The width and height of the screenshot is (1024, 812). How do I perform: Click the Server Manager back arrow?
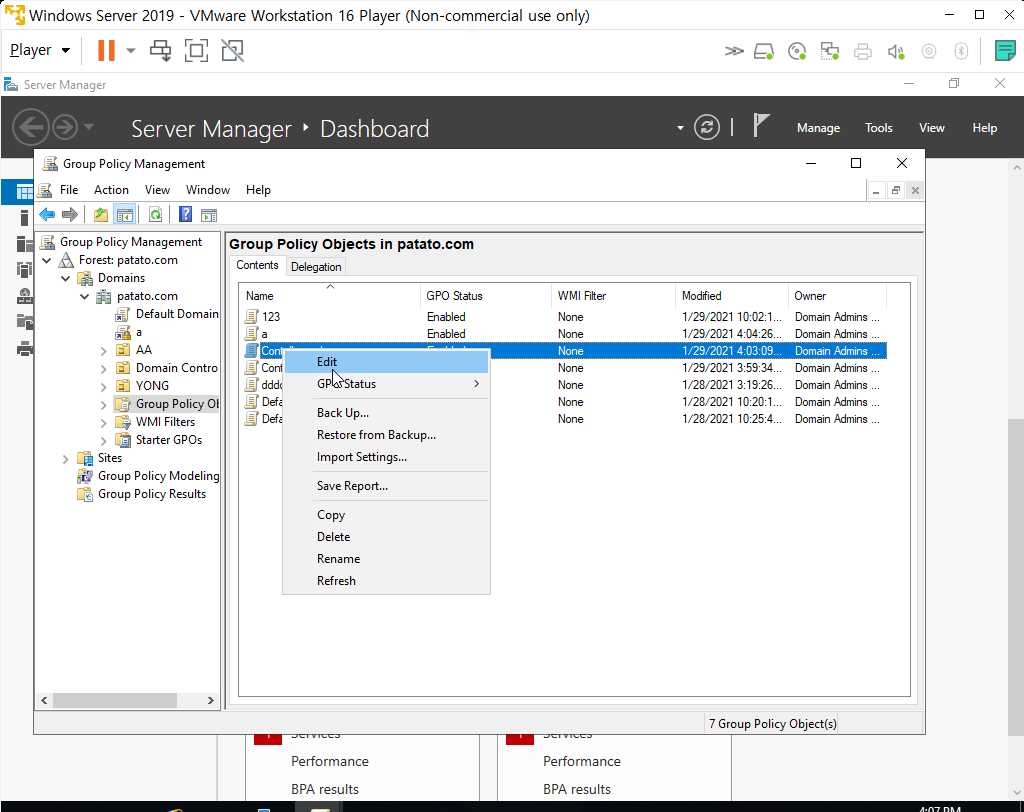click(31, 127)
